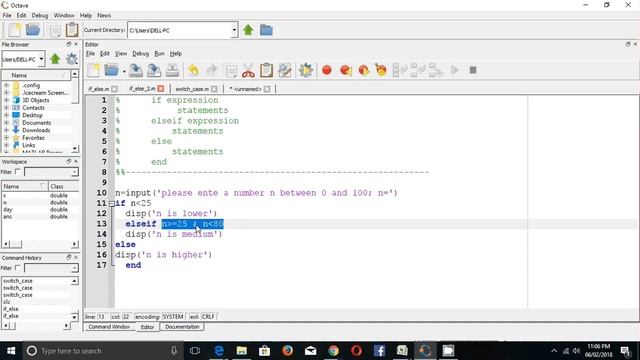Screen dimensions: 640x360
Task: Click the main toolbar New script icon
Action: (x=15, y=30)
